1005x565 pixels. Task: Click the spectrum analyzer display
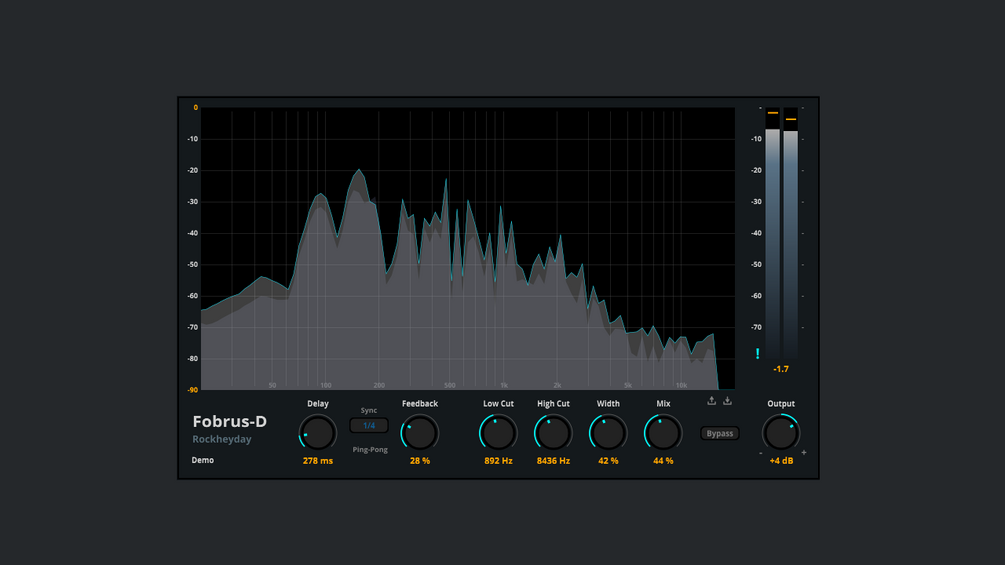tap(468, 249)
